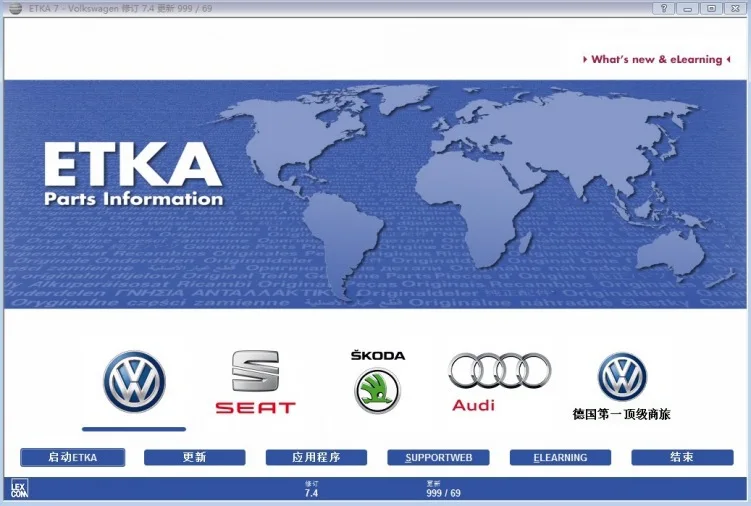Image resolution: width=751 pixels, height=506 pixels.
Task: Click the 结束 exit button
Action: [x=682, y=458]
